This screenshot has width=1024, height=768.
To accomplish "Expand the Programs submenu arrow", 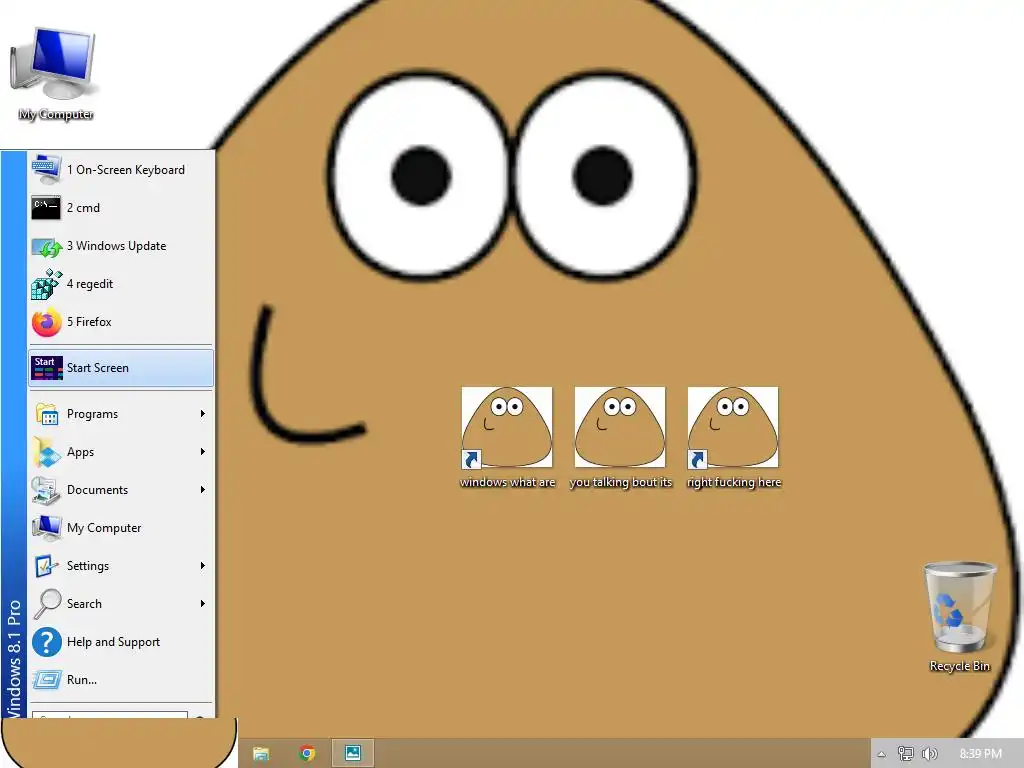I will point(203,413).
